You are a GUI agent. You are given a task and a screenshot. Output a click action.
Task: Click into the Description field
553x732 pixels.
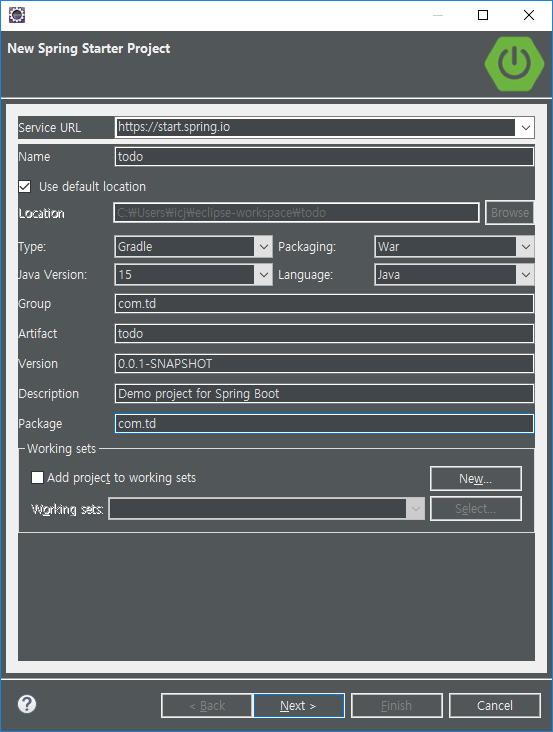[x=324, y=394]
